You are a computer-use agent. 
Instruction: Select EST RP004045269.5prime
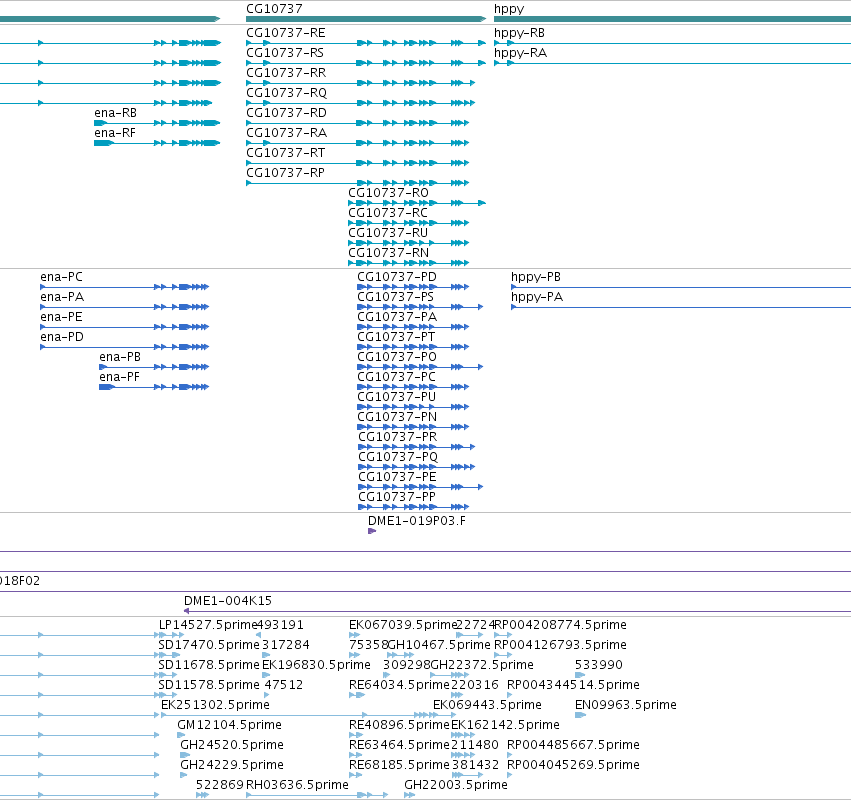point(573,765)
